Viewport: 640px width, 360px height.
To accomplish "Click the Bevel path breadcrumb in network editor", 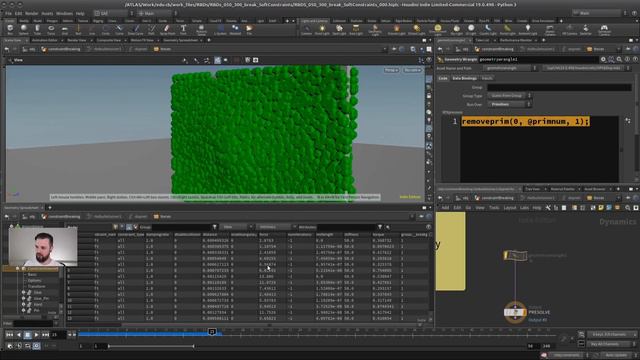I will tap(595, 198).
